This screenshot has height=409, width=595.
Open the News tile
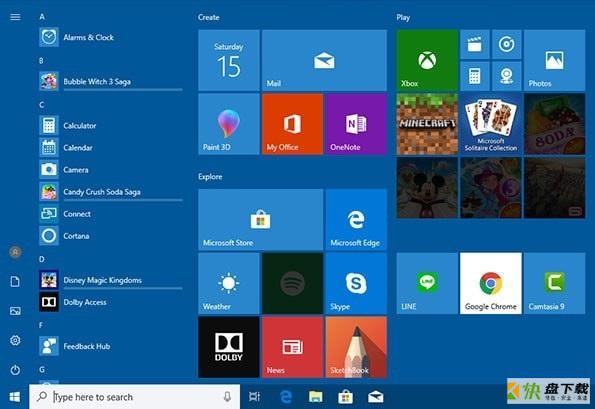click(x=293, y=347)
